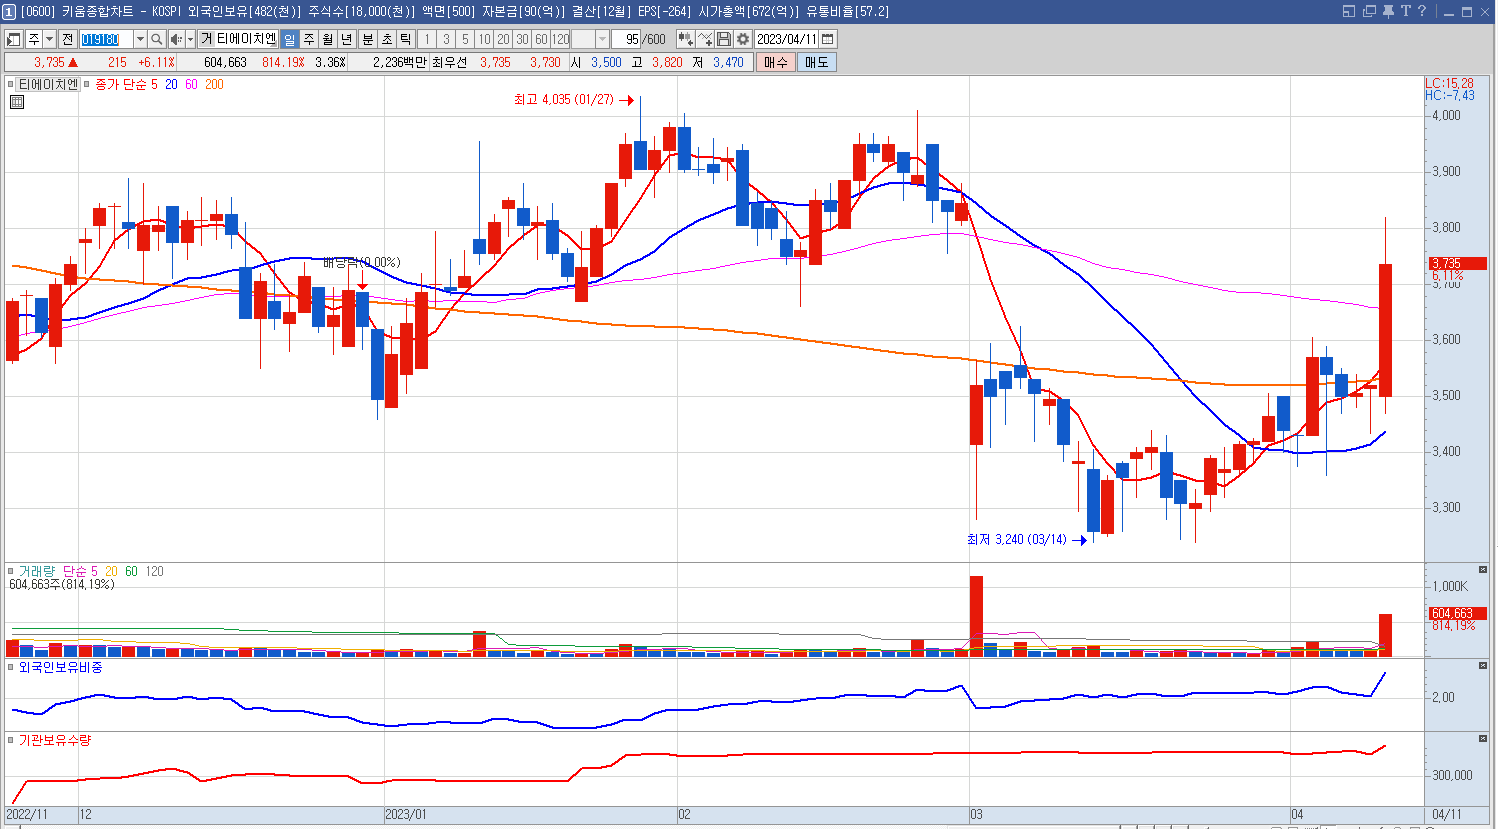This screenshot has width=1498, height=829.
Task: Open empty interval combo dropdown arrow
Action: click(602, 39)
